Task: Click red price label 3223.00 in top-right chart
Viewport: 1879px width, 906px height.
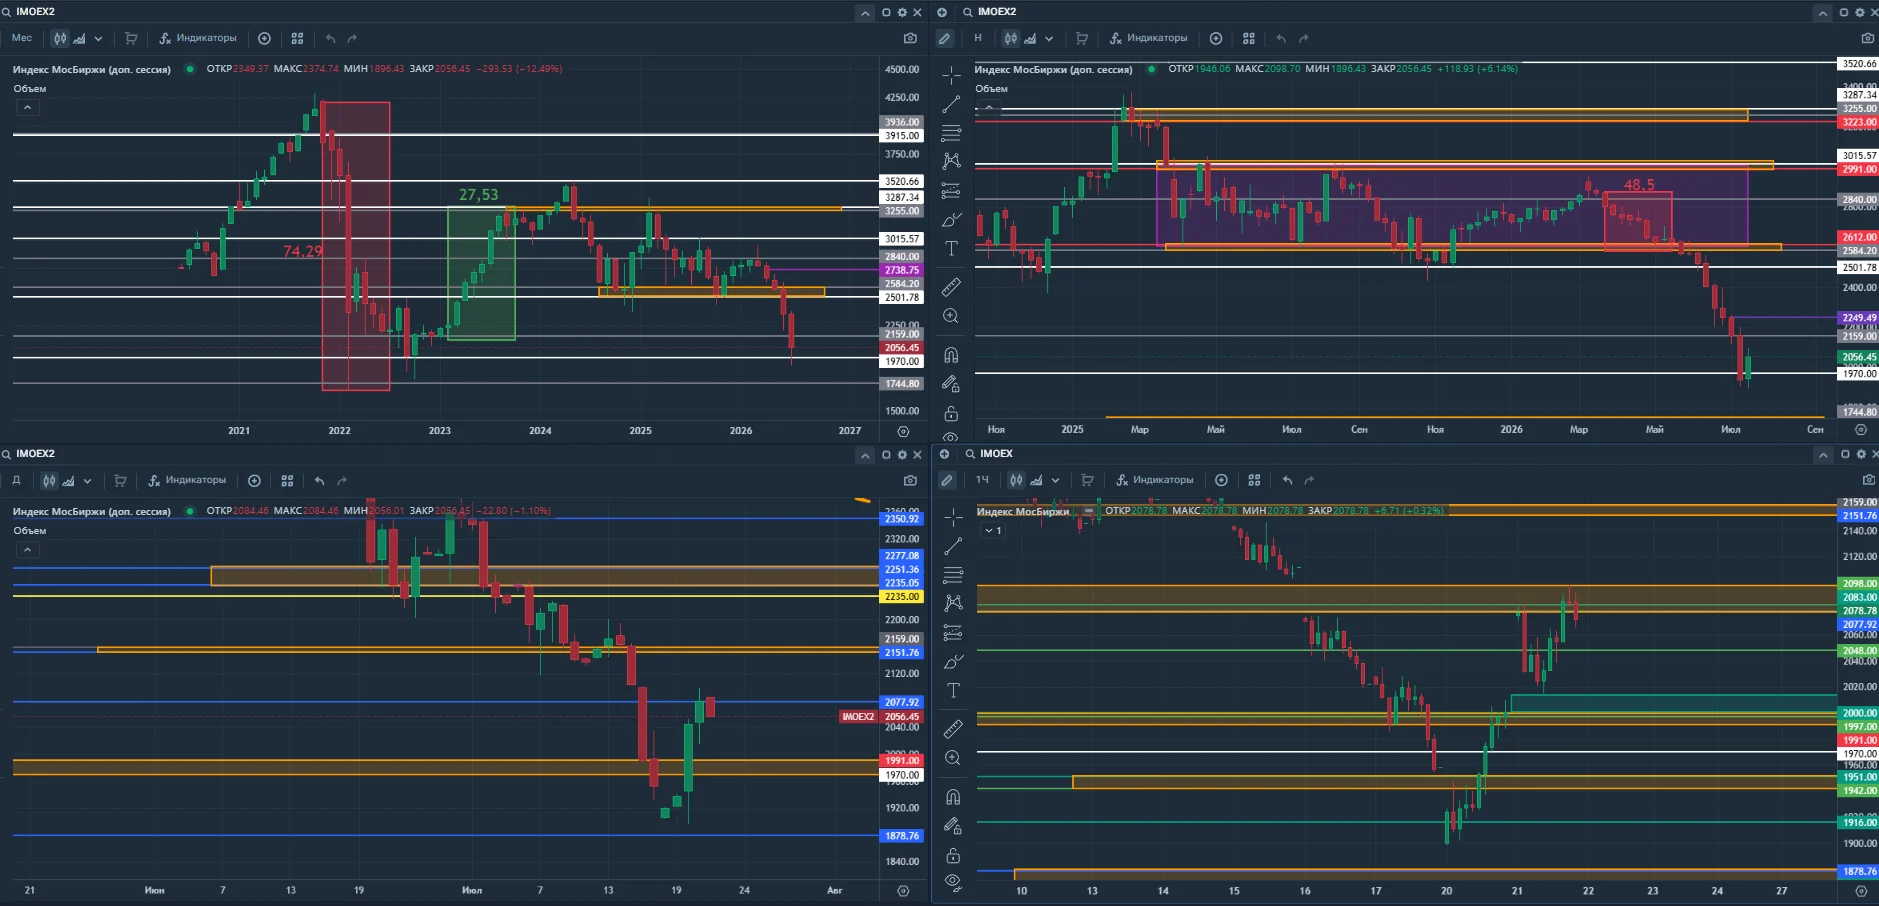Action: pyautogui.click(x=1859, y=122)
